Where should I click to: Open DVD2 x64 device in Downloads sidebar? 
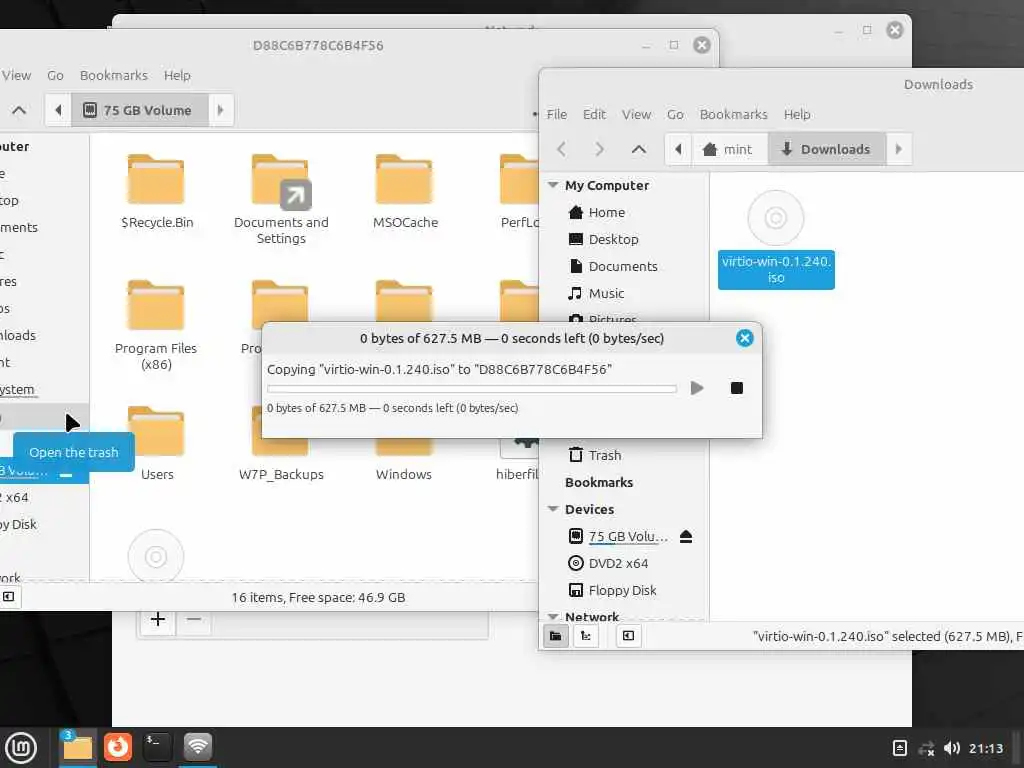pos(617,563)
